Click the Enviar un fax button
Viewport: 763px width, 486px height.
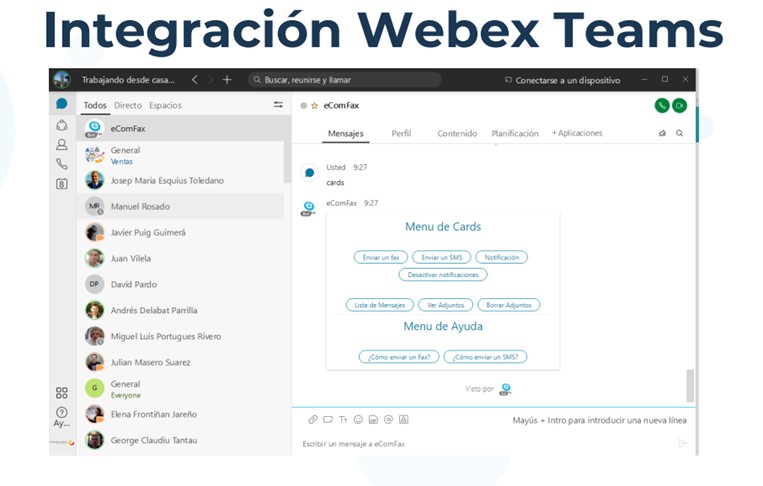coord(381,257)
